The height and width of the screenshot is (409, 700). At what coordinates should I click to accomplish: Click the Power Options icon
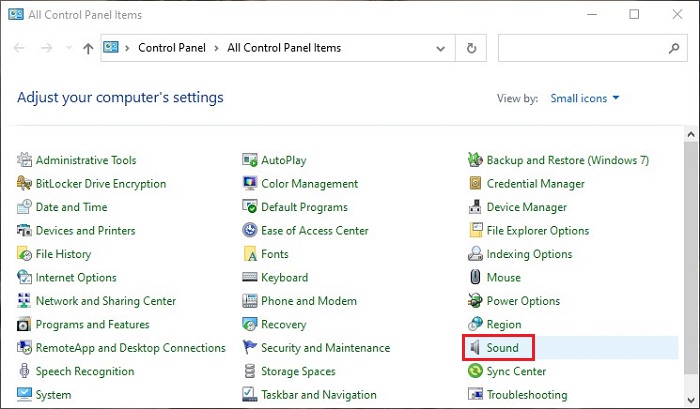click(x=475, y=300)
